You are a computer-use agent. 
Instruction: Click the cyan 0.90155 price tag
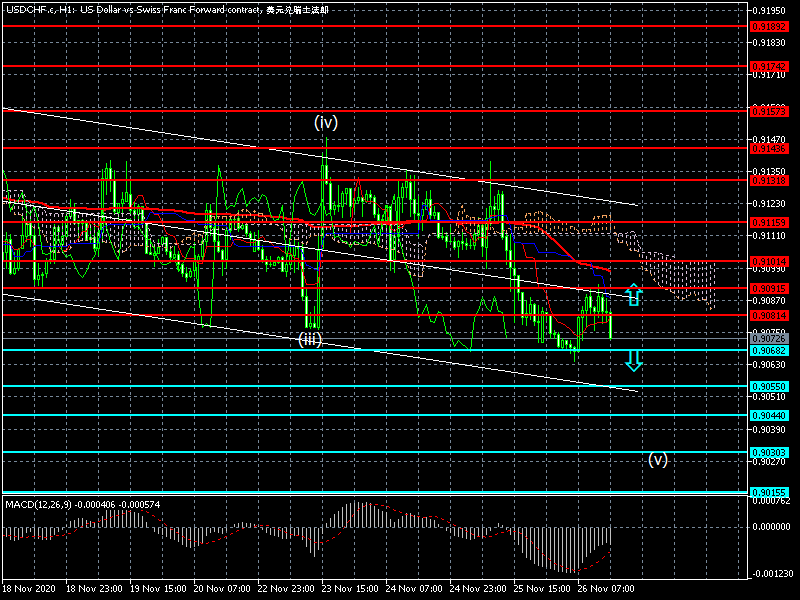click(x=769, y=492)
